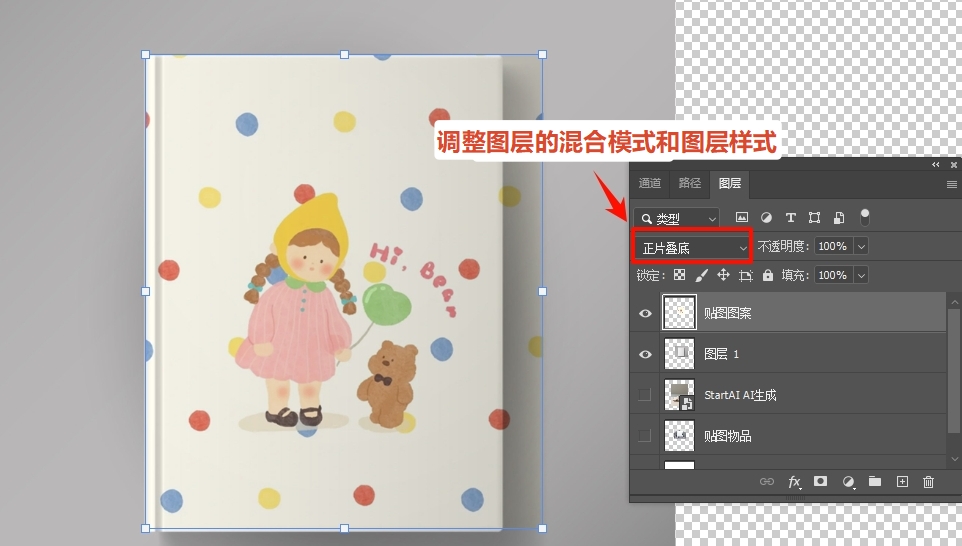Add a layer mask using the mask icon
962x546 pixels.
[x=821, y=482]
